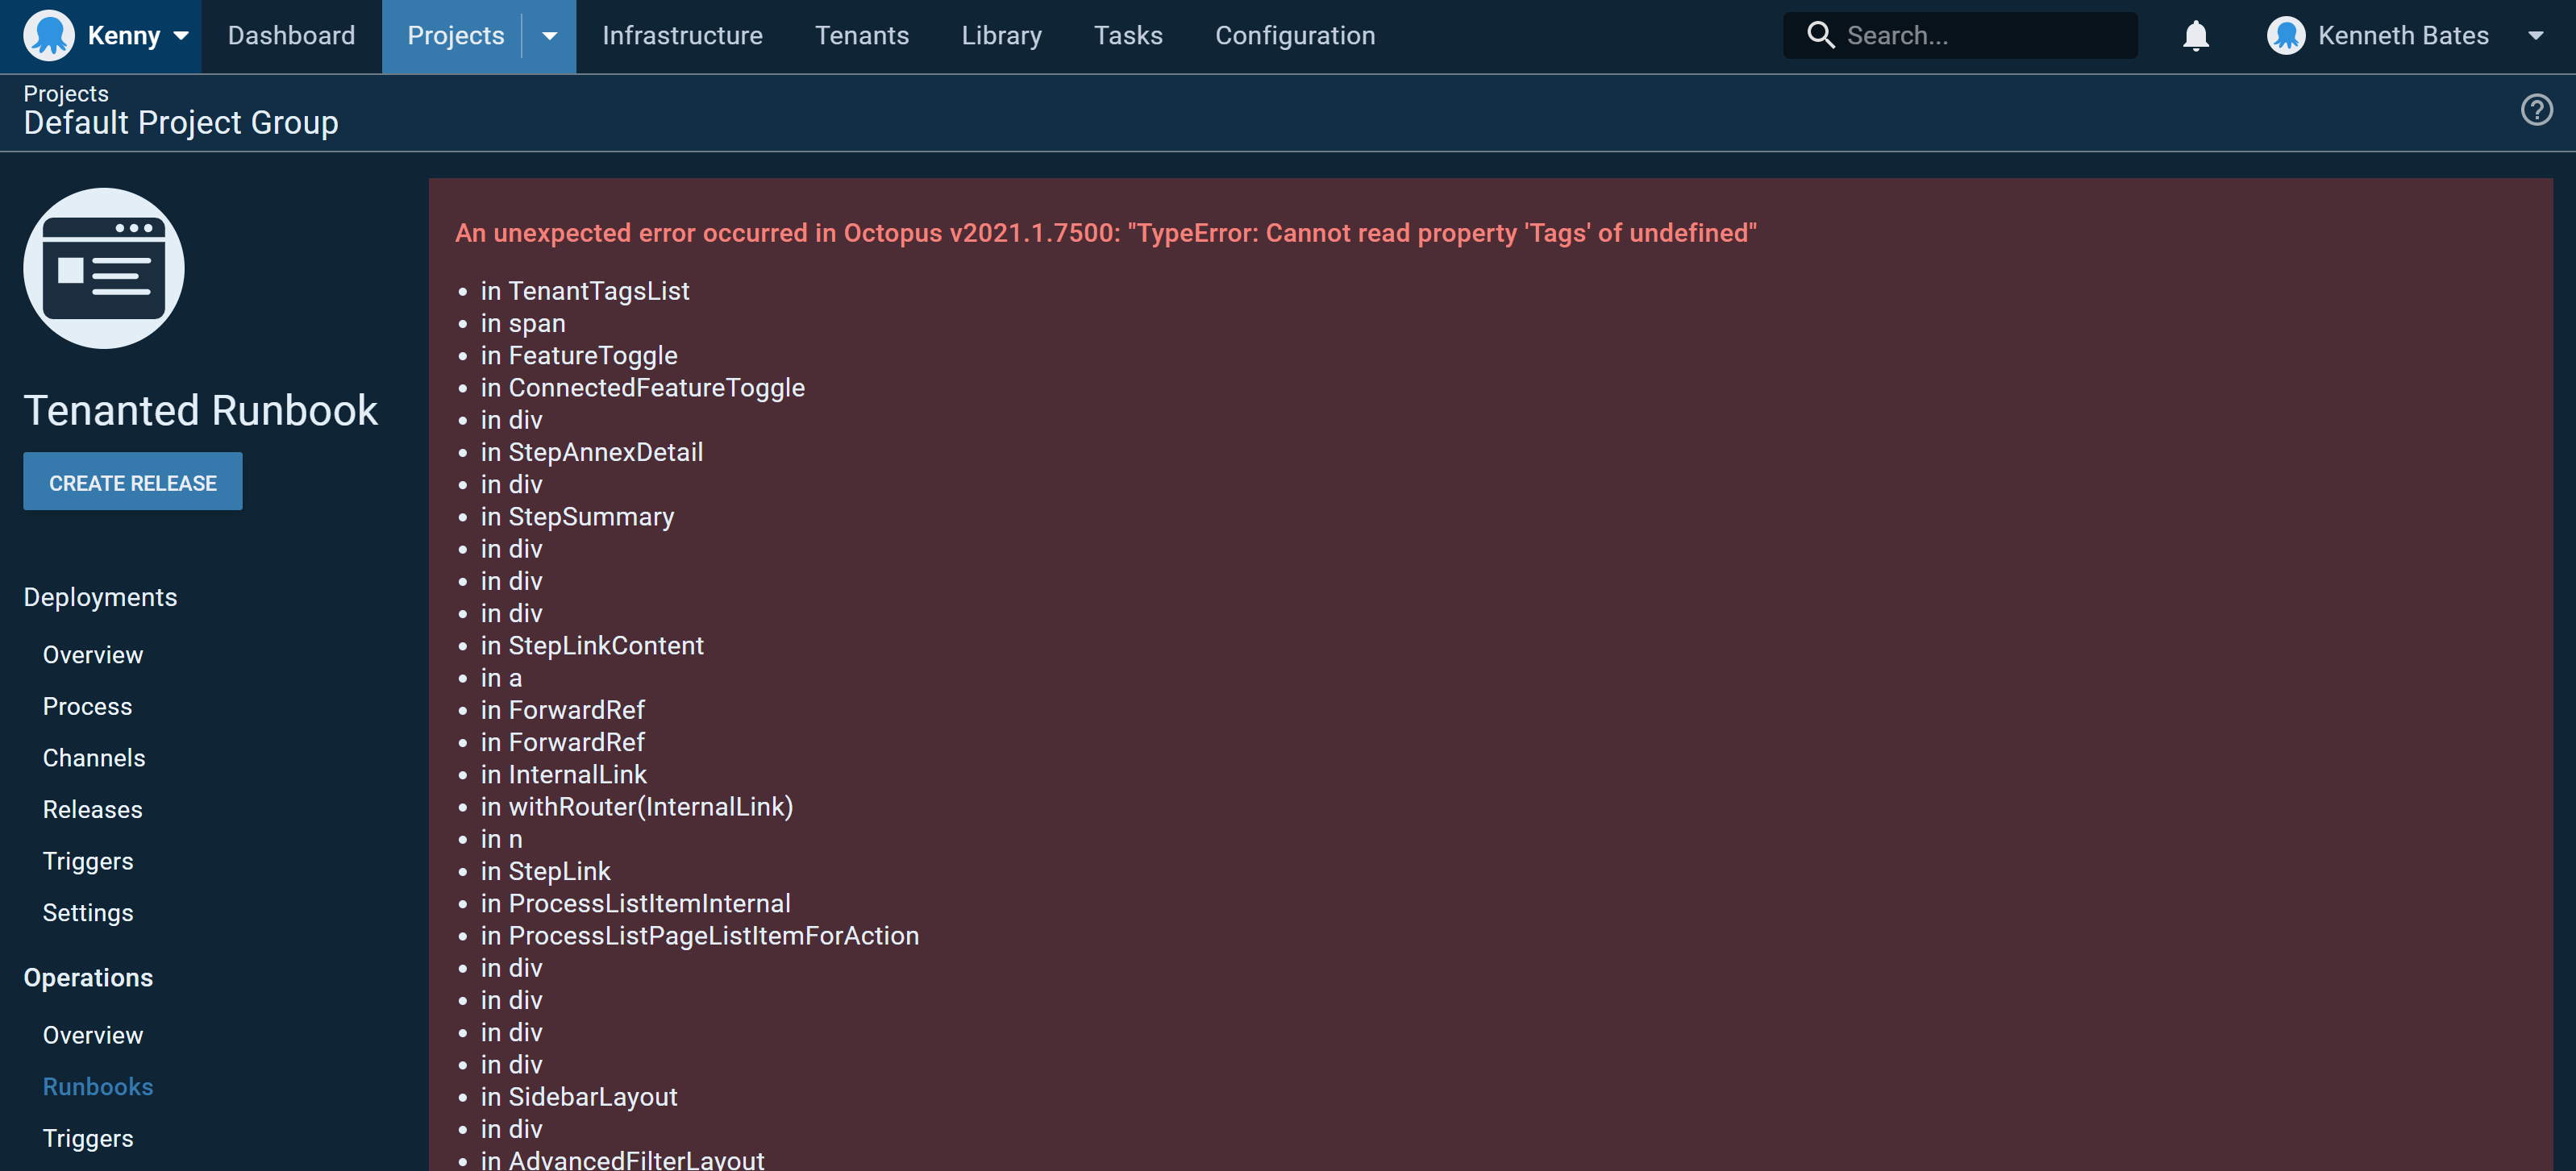This screenshot has width=2576, height=1171.
Task: Go to Channels under Deployments
Action: 94,757
